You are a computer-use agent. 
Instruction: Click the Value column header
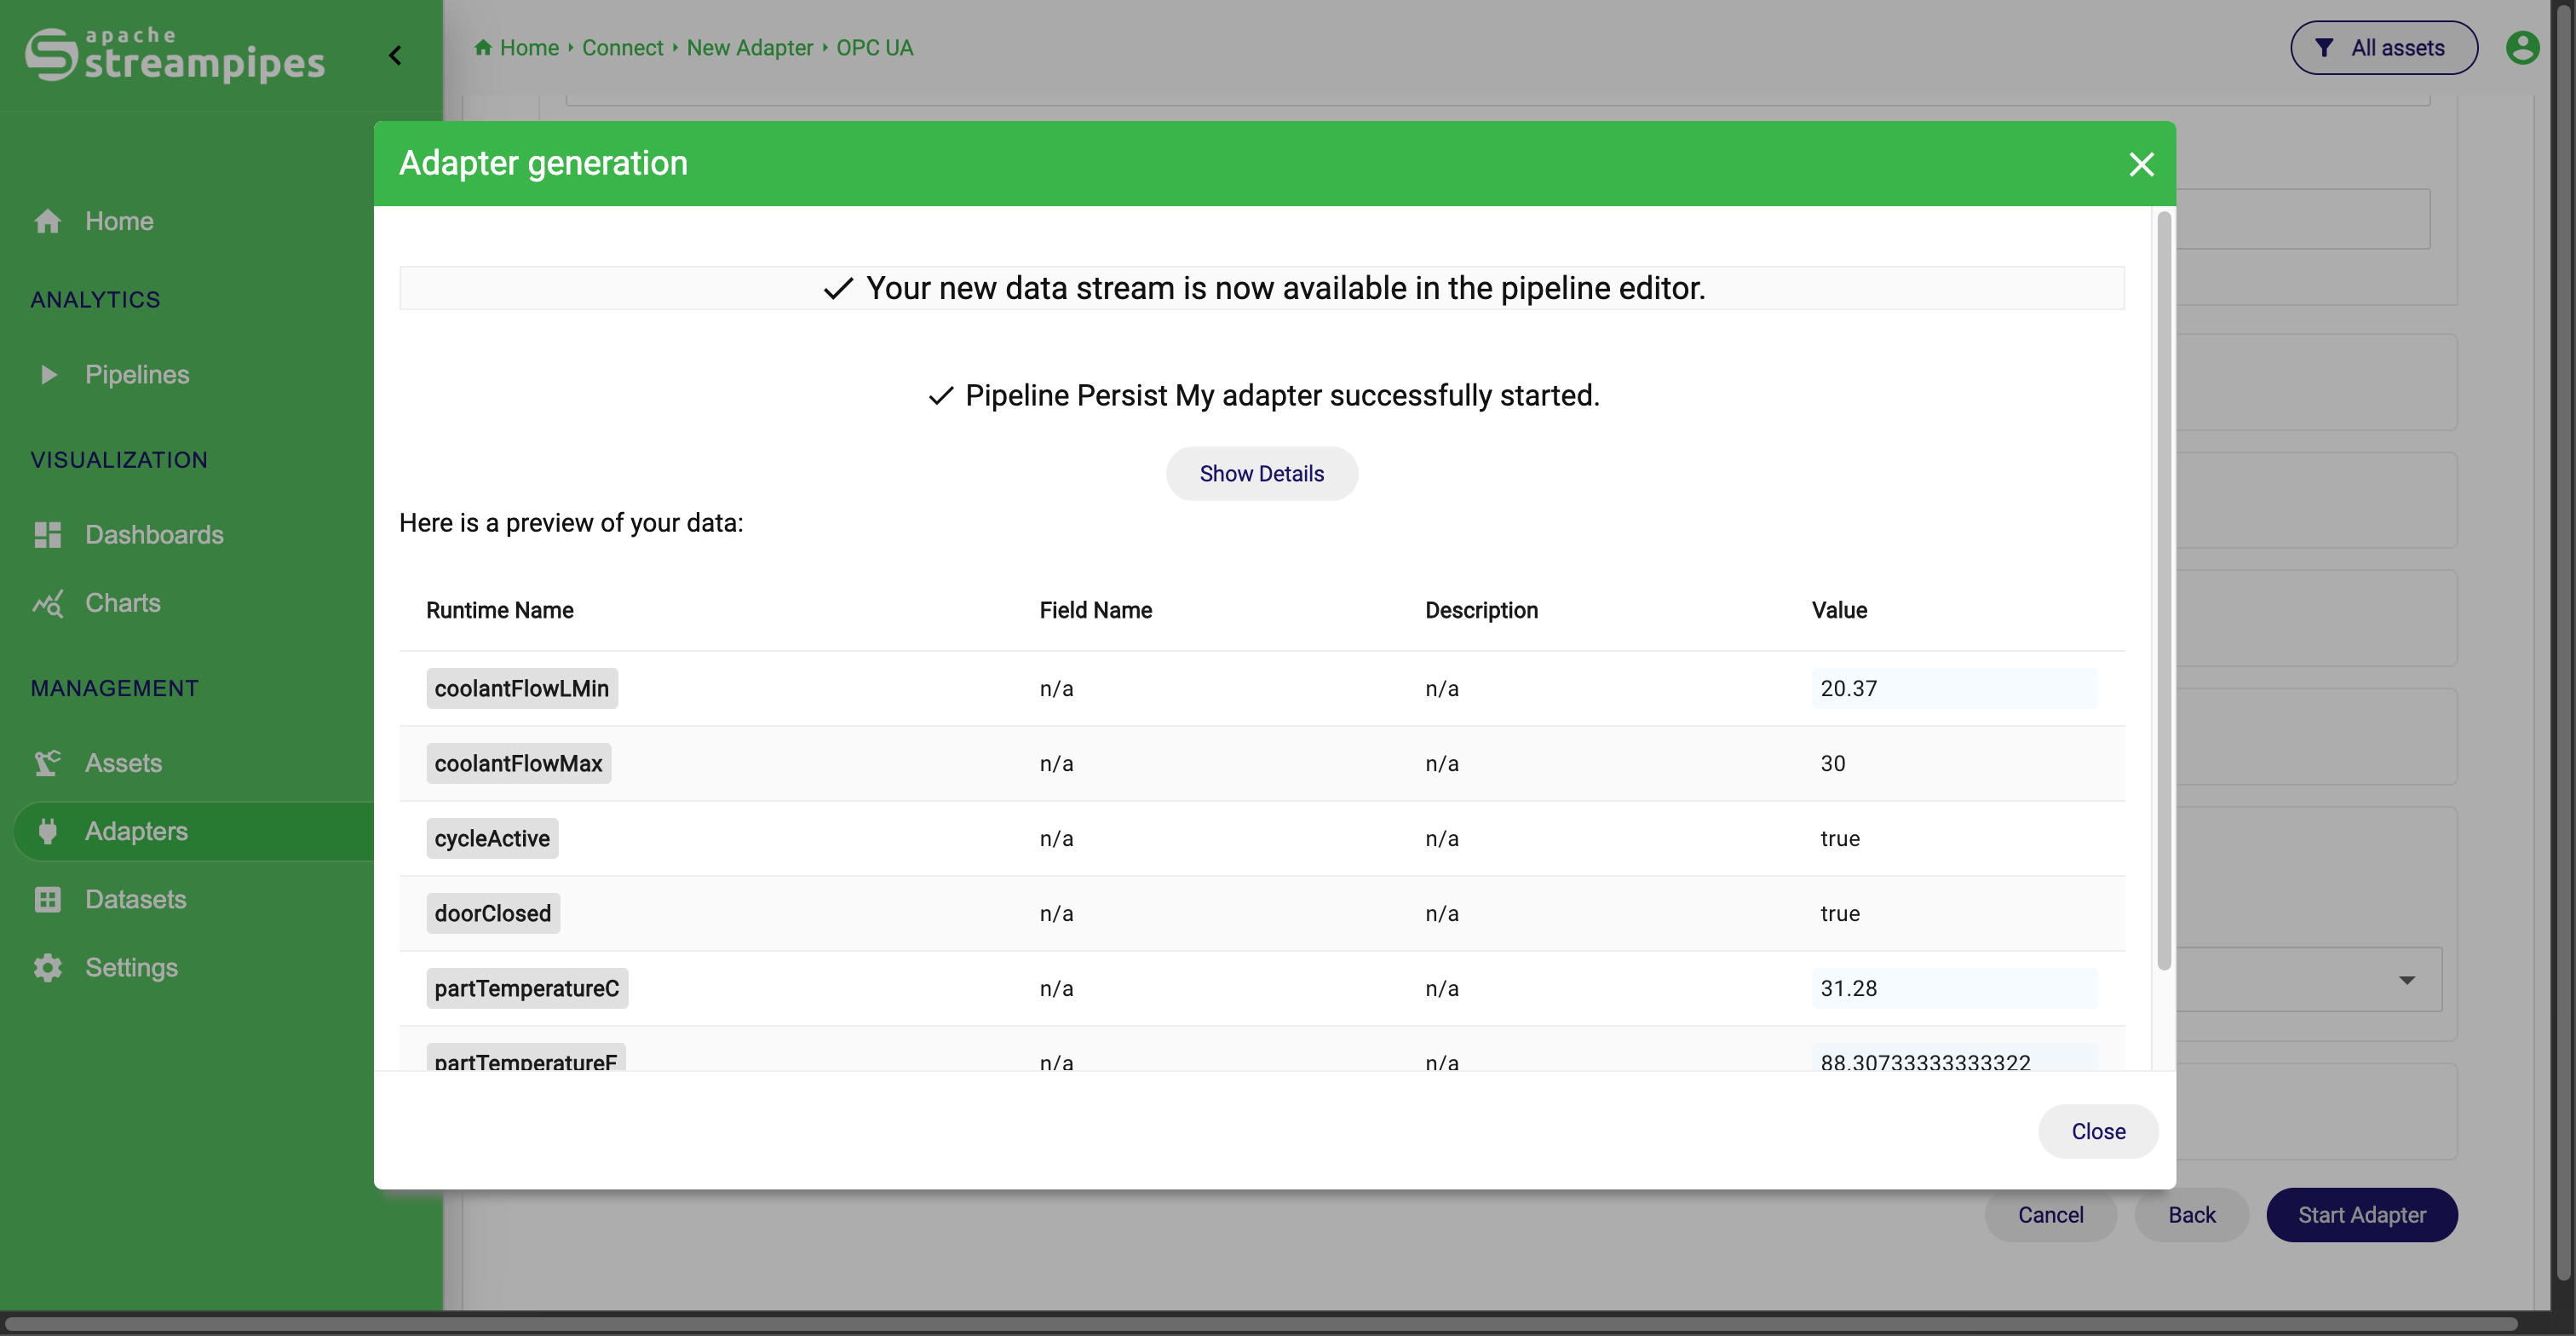point(1839,609)
